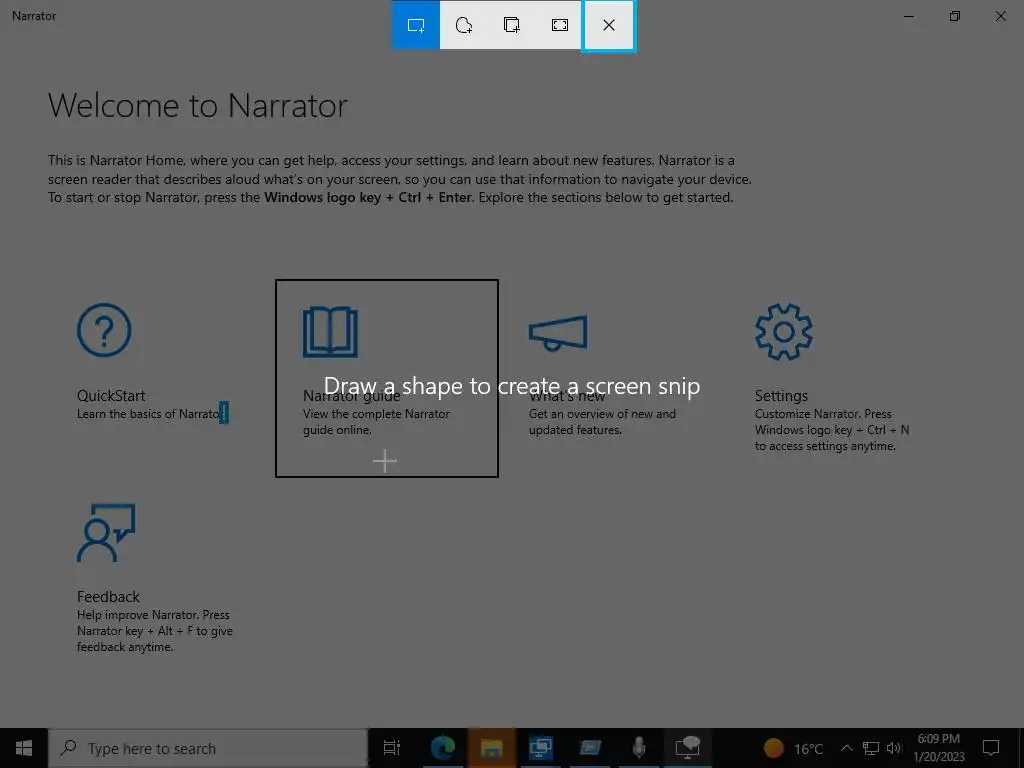The width and height of the screenshot is (1024, 768).
Task: Open the 16°C weather widget
Action: 793,748
